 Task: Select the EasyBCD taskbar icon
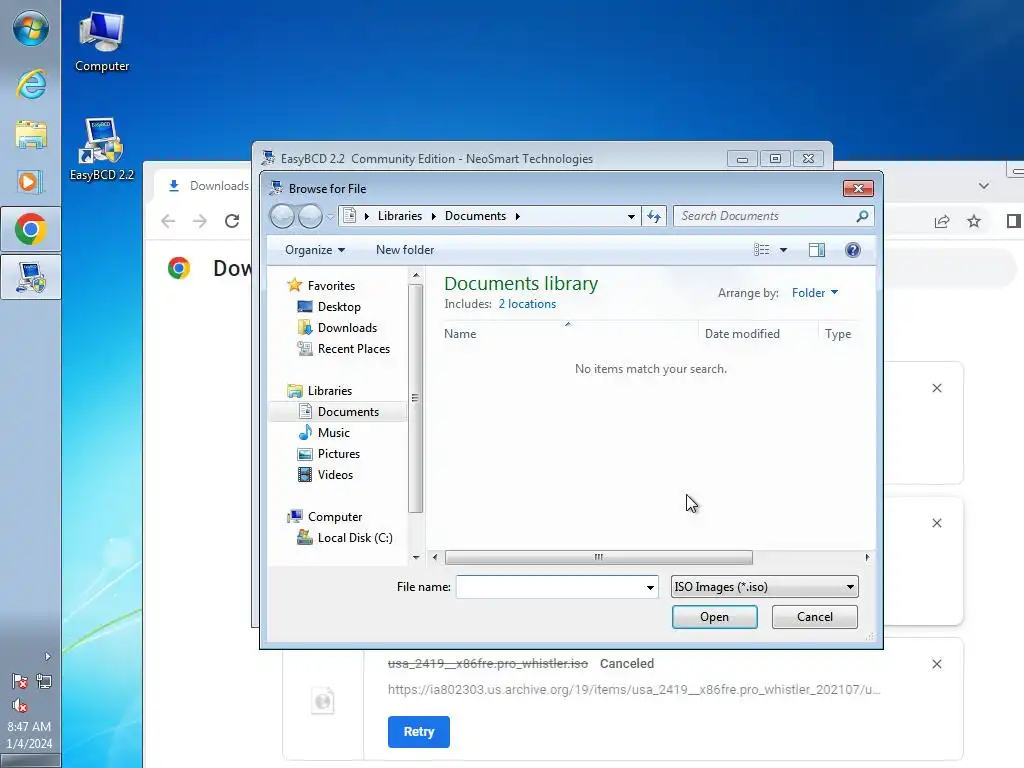point(31,277)
